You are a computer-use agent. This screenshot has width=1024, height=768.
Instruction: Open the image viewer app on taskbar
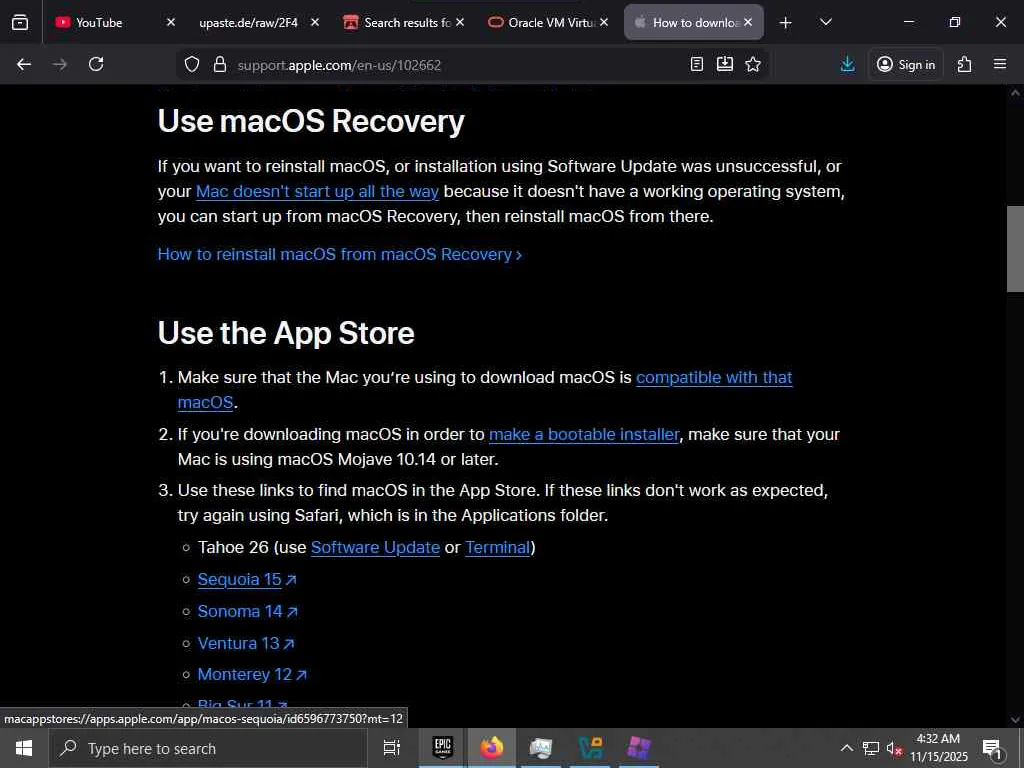(541, 748)
